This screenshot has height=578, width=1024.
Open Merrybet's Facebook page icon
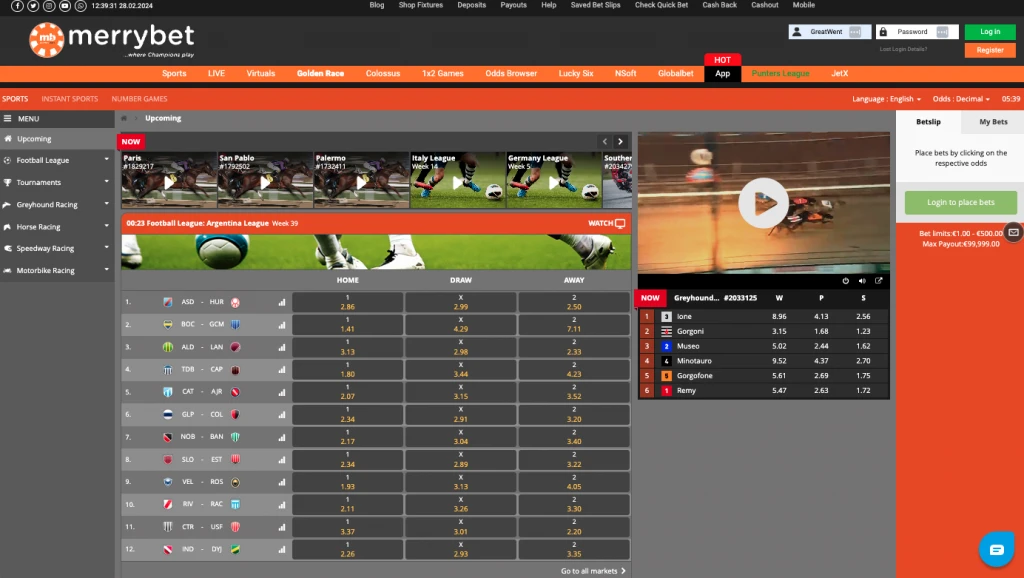click(19, 6)
